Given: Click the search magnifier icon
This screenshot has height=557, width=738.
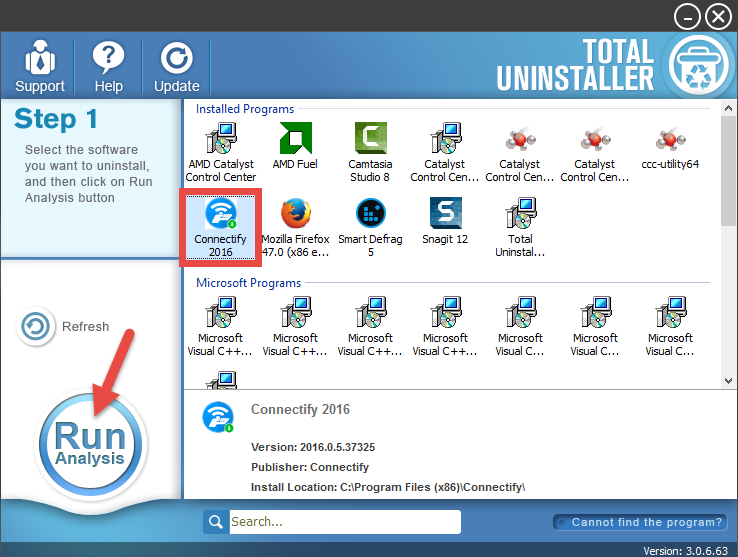Looking at the screenshot, I should point(216,522).
